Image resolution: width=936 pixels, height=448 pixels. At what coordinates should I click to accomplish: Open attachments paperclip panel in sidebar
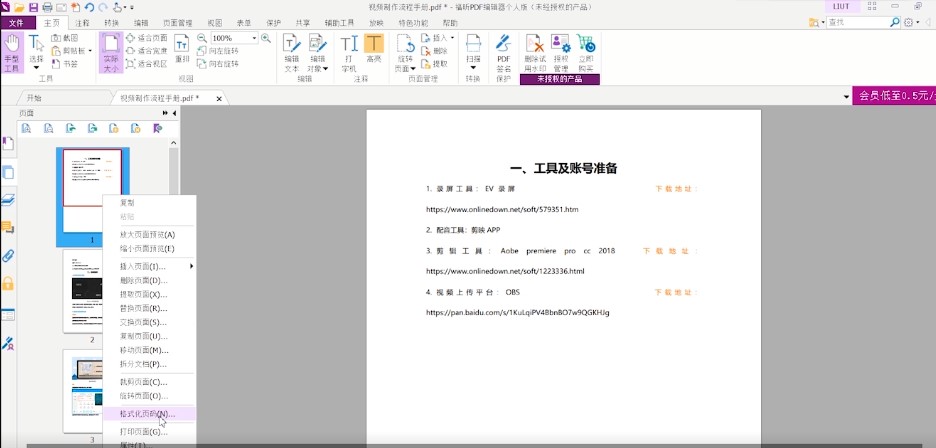[x=8, y=256]
